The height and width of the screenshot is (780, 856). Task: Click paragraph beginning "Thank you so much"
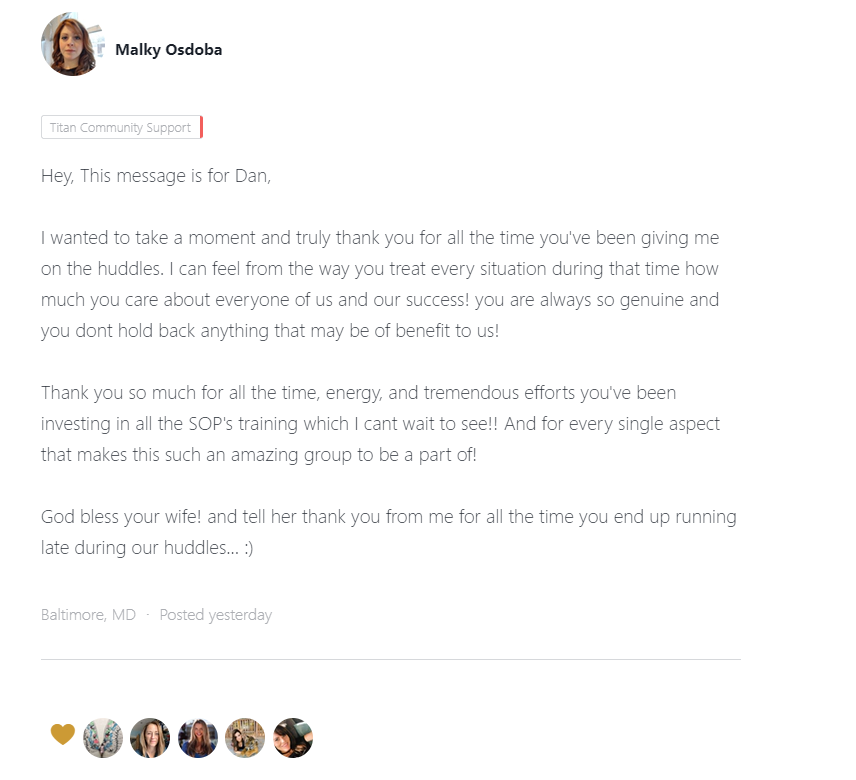click(x=380, y=423)
